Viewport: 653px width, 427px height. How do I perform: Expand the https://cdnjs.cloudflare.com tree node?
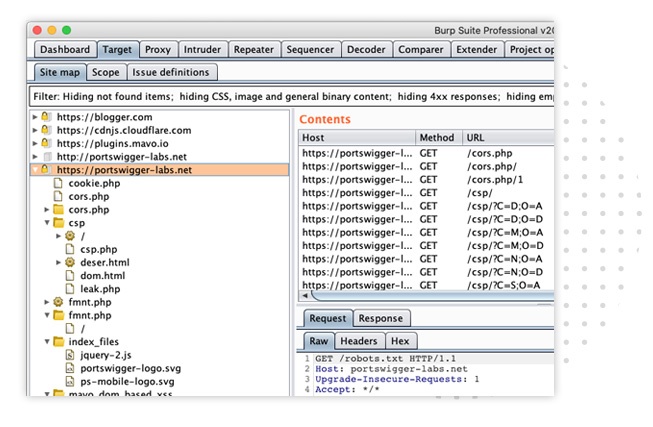pos(35,131)
